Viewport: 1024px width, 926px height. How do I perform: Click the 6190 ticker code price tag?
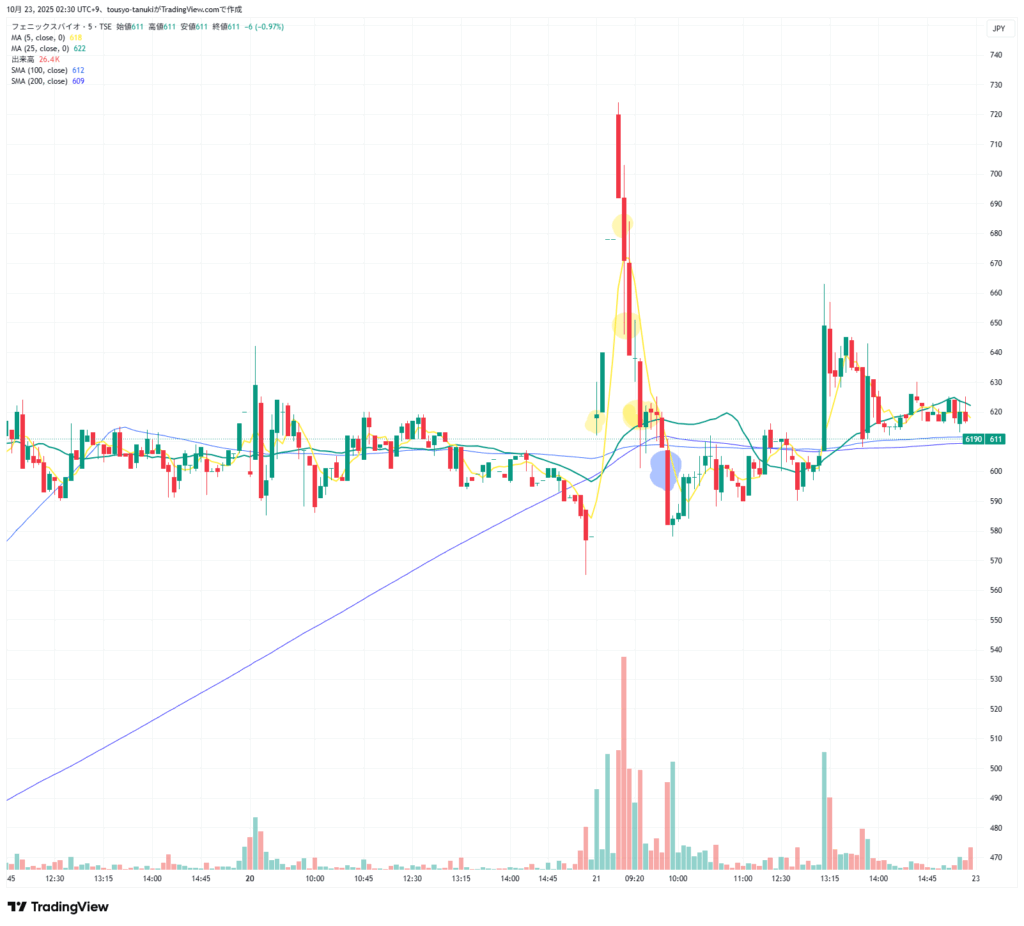(x=972, y=439)
